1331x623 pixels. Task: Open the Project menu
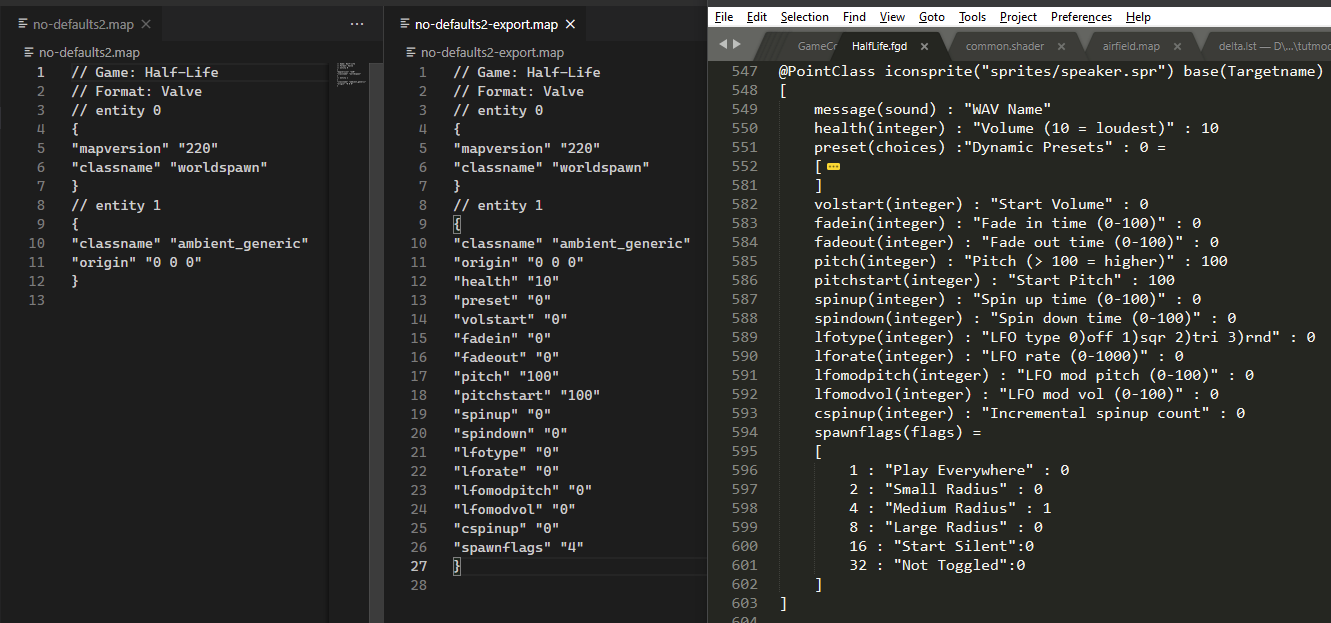1018,17
